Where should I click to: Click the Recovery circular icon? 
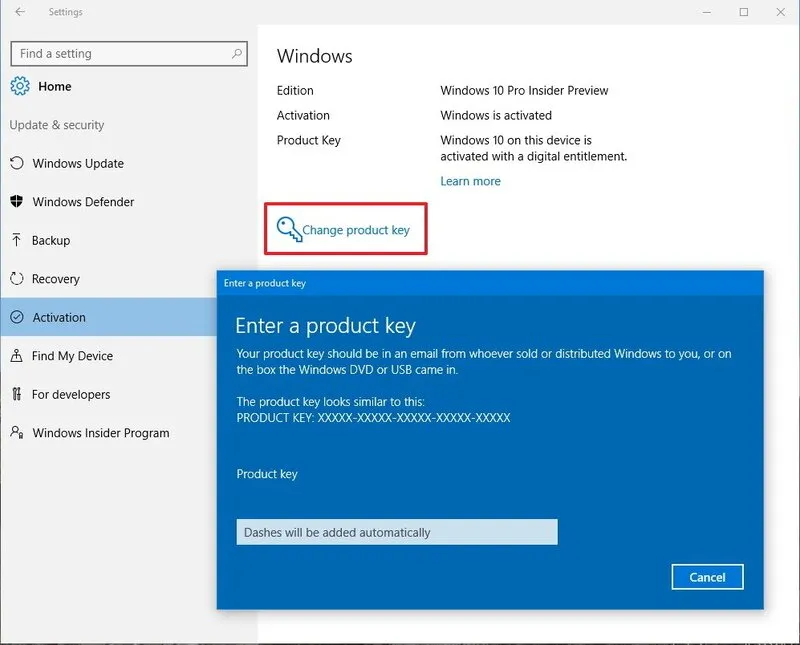pyautogui.click(x=17, y=278)
